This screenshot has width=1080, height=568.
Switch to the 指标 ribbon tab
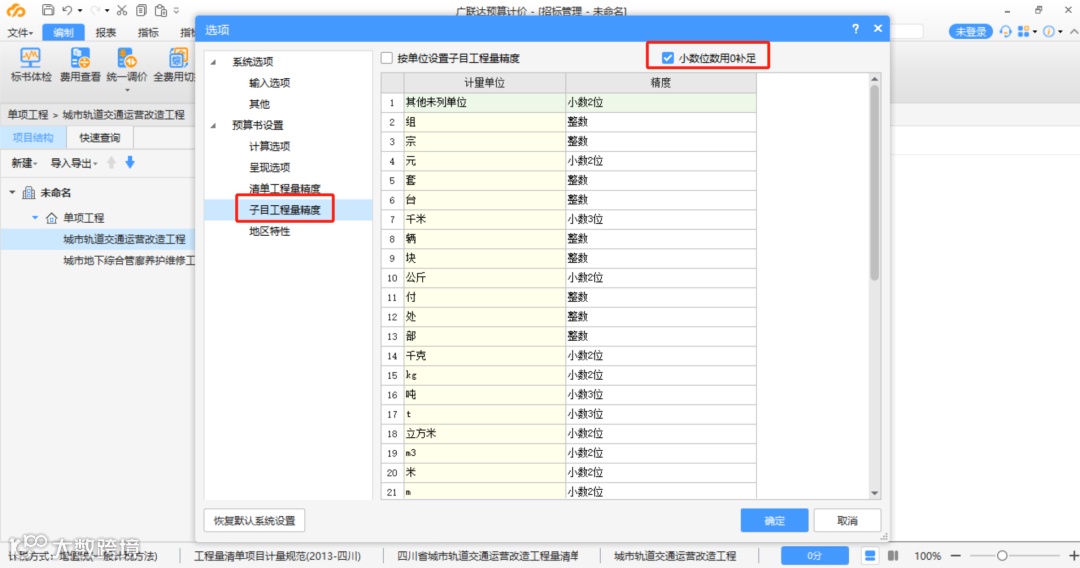(148, 32)
